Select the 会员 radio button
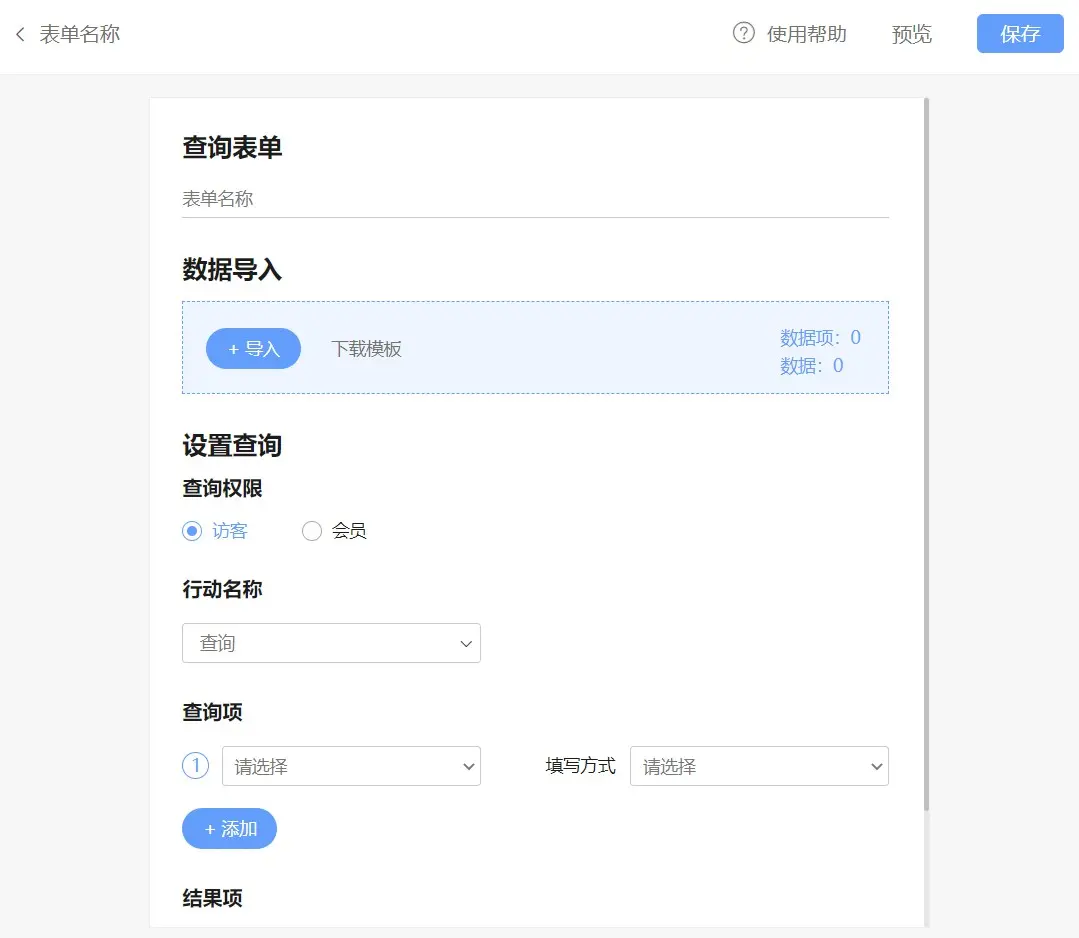Image resolution: width=1079 pixels, height=938 pixels. pos(312,531)
